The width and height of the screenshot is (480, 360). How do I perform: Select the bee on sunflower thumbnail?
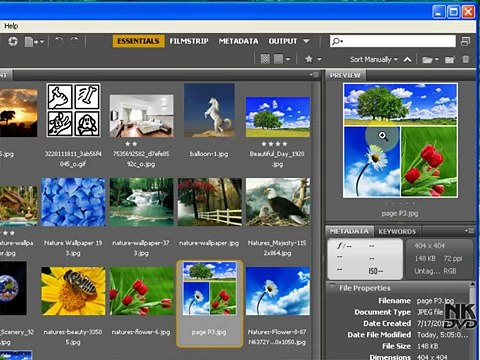[73, 291]
